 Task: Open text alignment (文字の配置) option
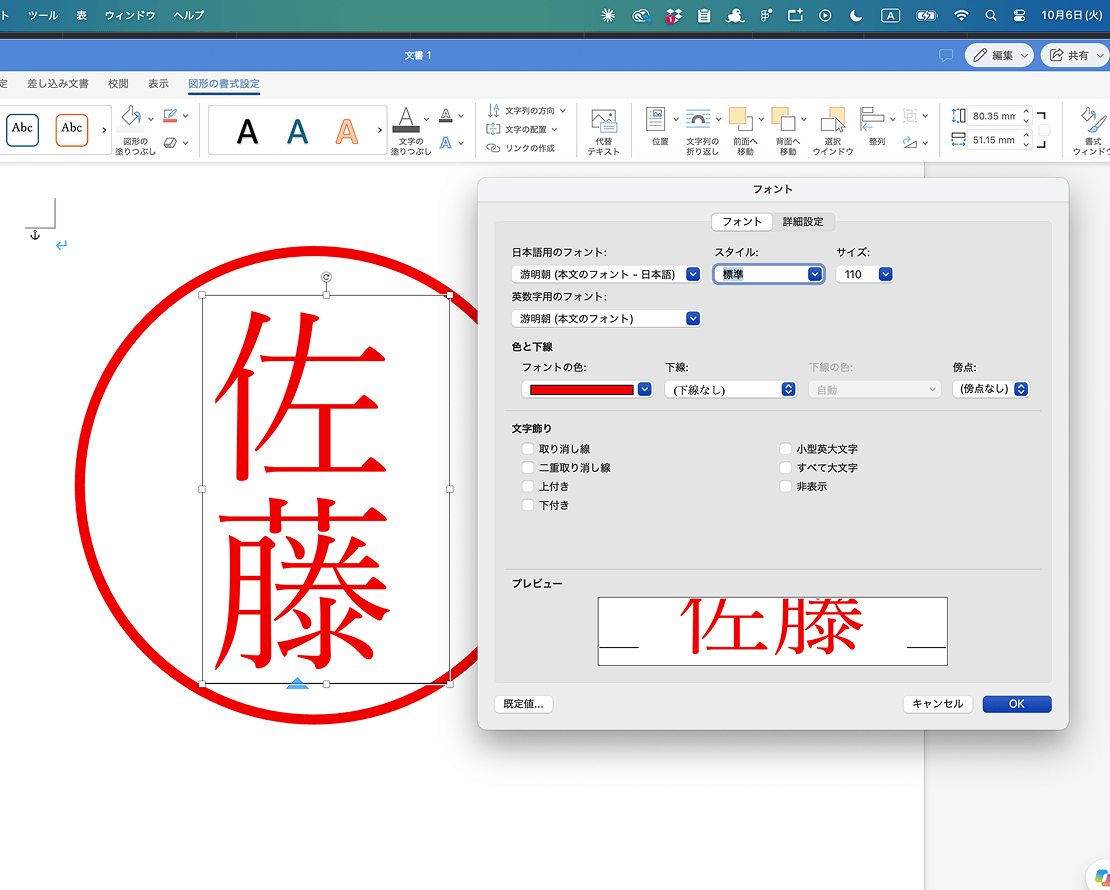pos(522,129)
